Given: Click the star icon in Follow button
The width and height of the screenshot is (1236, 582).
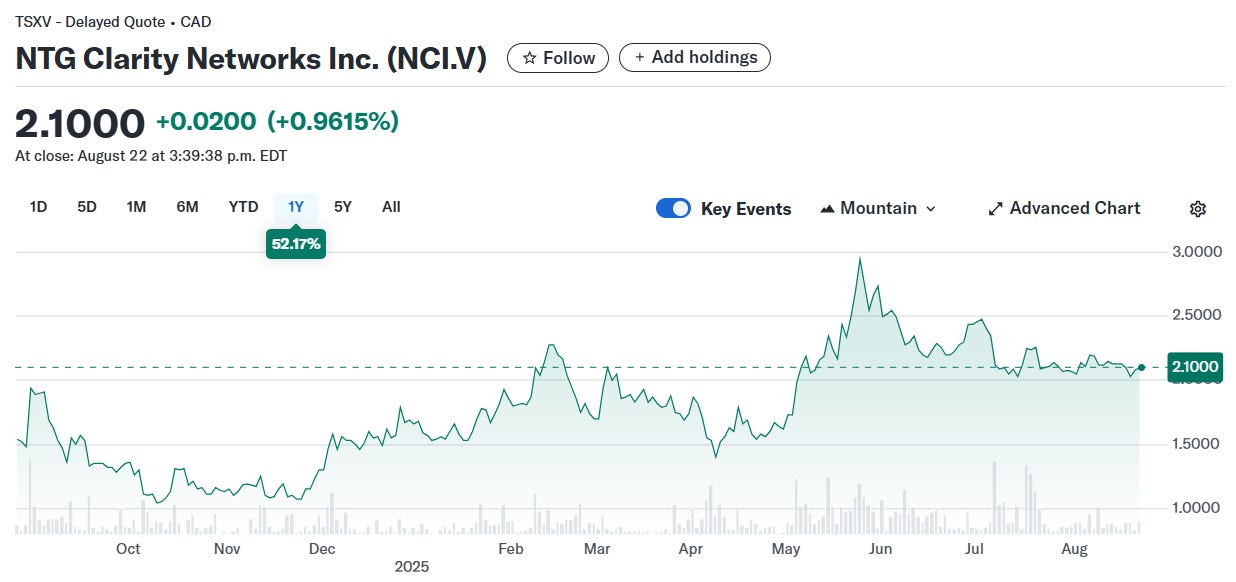Looking at the screenshot, I should pyautogui.click(x=530, y=58).
